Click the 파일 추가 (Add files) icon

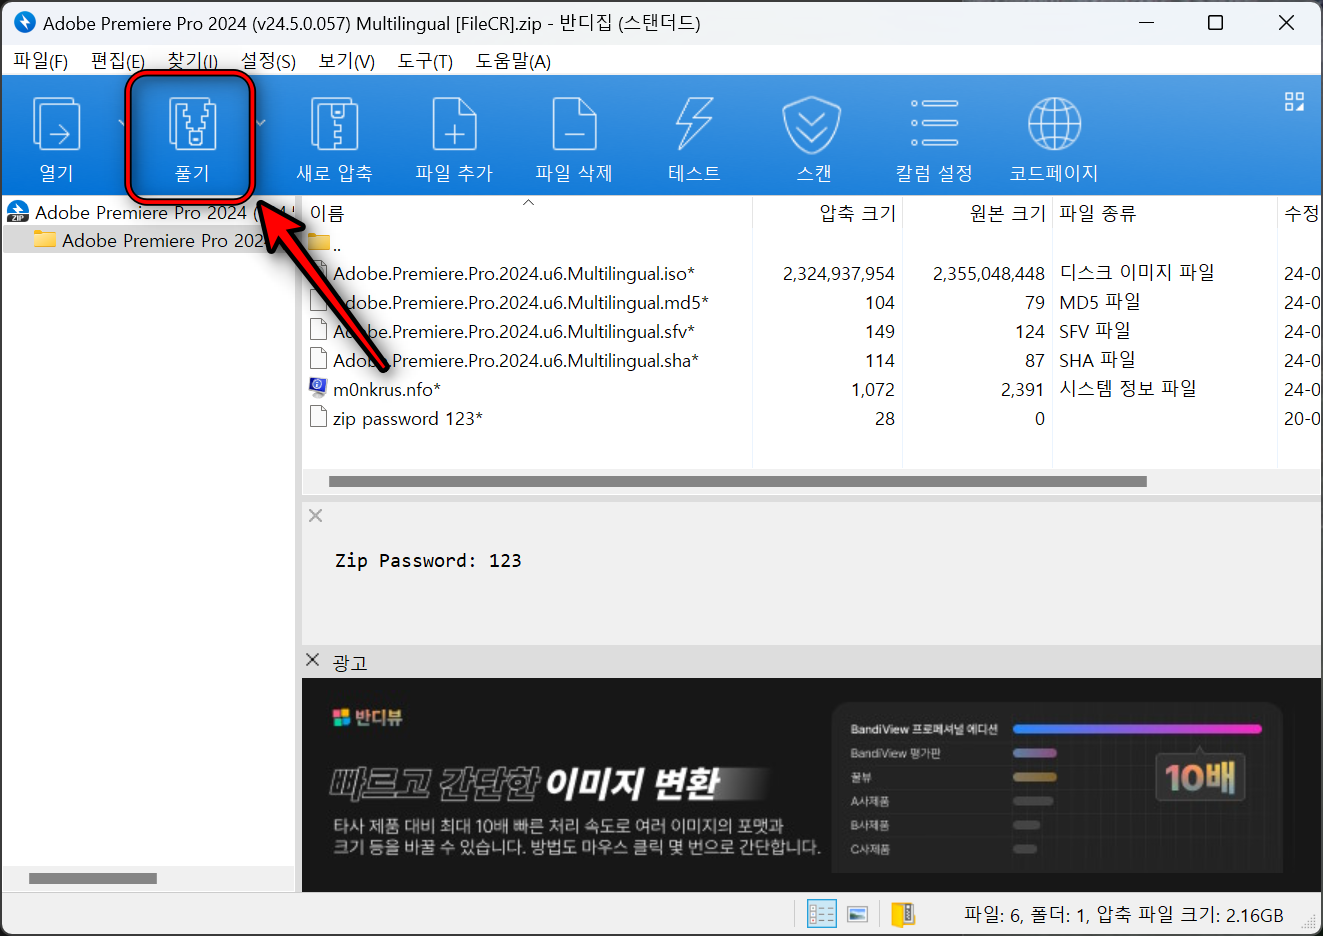(x=454, y=123)
